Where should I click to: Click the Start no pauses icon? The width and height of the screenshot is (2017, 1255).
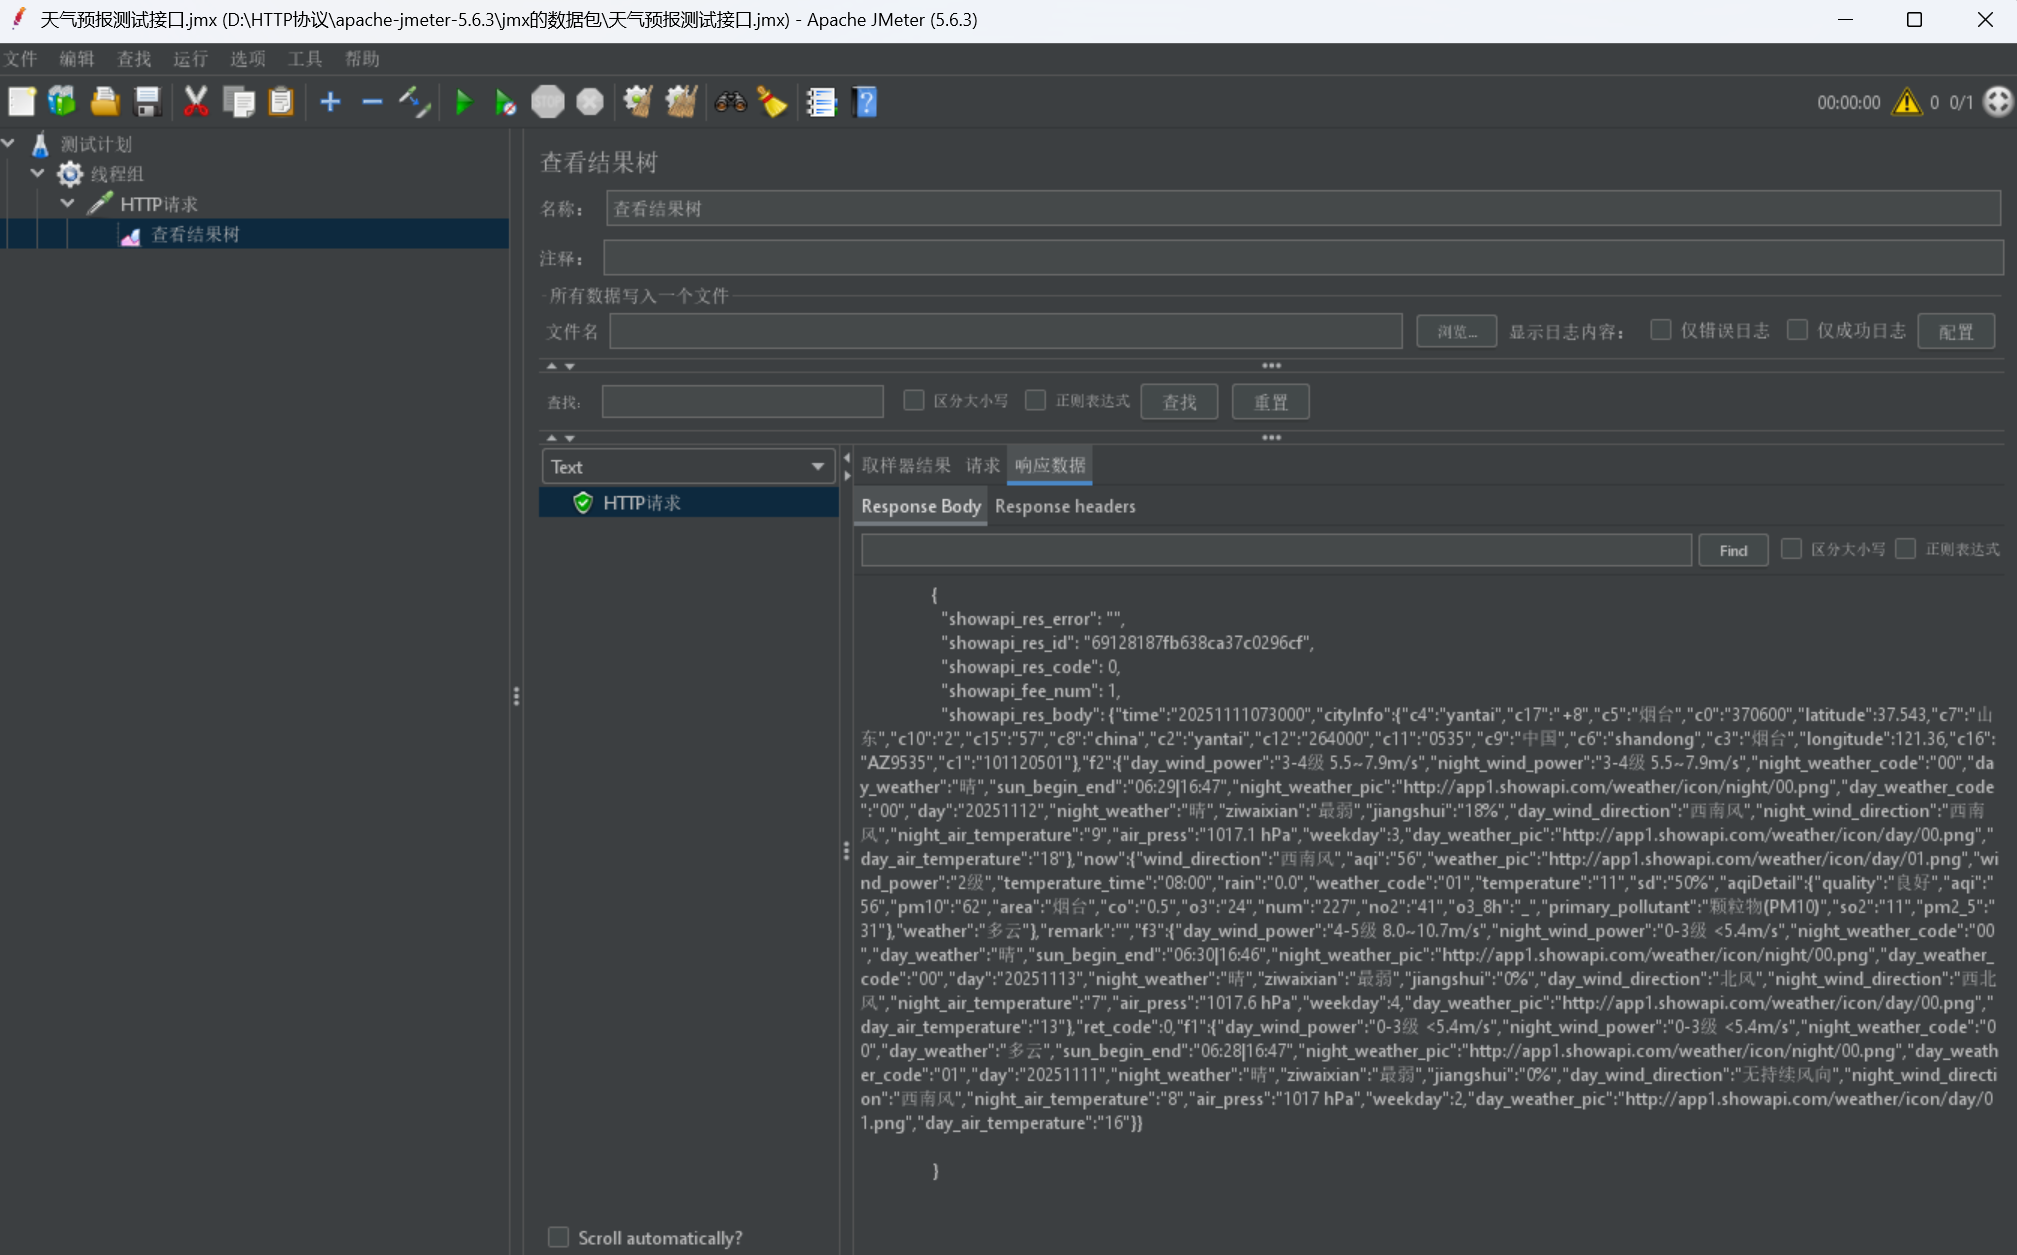coord(505,102)
